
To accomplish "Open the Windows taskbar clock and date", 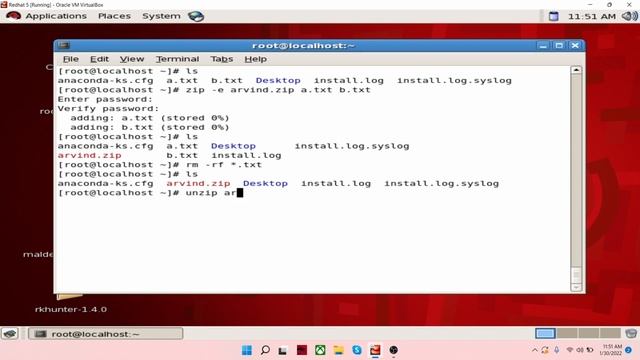I will [x=611, y=350].
